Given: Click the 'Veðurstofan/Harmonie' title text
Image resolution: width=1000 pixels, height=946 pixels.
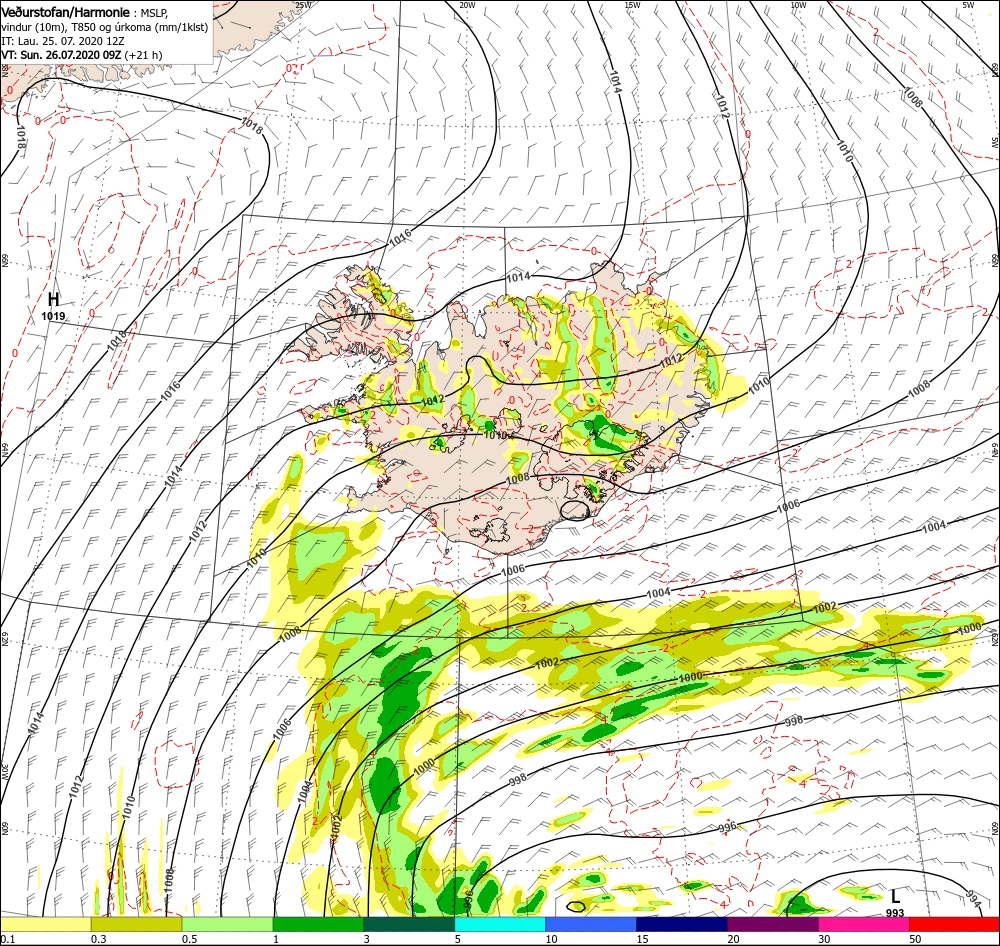Looking at the screenshot, I should [x=66, y=13].
